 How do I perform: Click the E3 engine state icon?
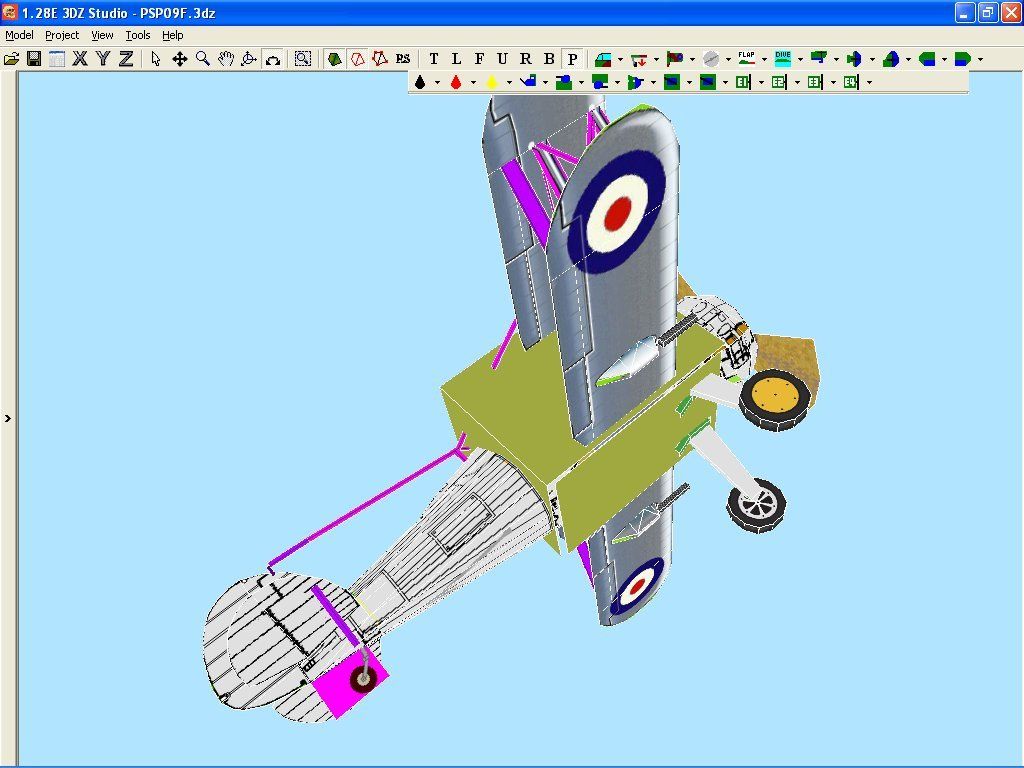[x=816, y=82]
